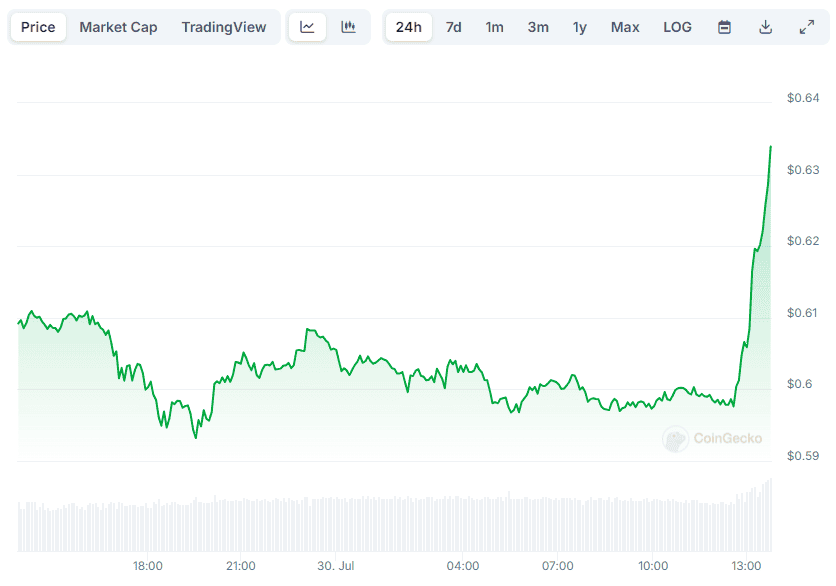836x586 pixels.
Task: Click the CoinGecko watermark logo
Action: pos(713,438)
